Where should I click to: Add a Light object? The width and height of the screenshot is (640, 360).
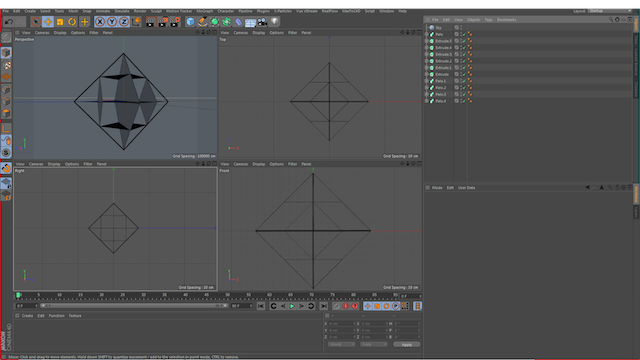[274, 22]
